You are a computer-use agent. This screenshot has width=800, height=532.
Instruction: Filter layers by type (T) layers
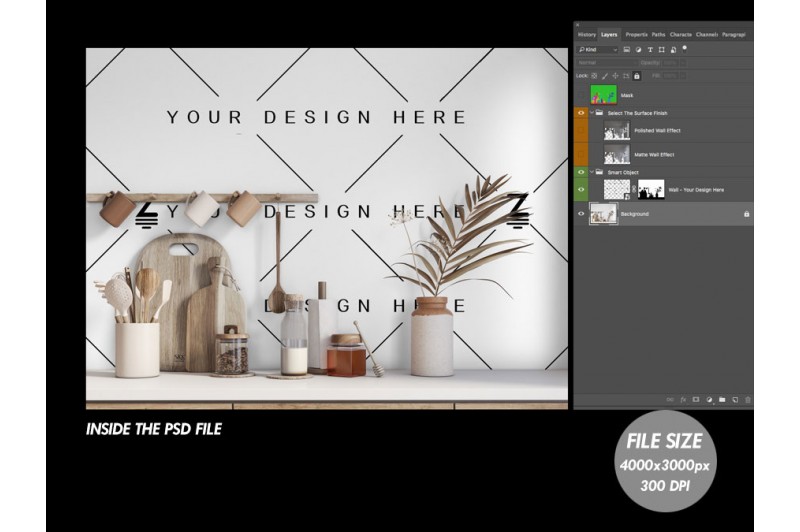650,49
